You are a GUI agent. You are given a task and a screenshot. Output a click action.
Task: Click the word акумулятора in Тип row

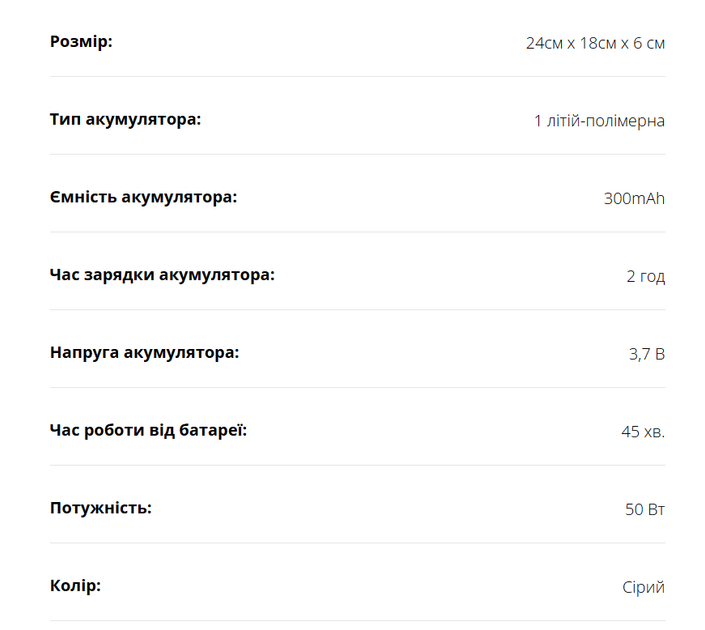click(143, 121)
